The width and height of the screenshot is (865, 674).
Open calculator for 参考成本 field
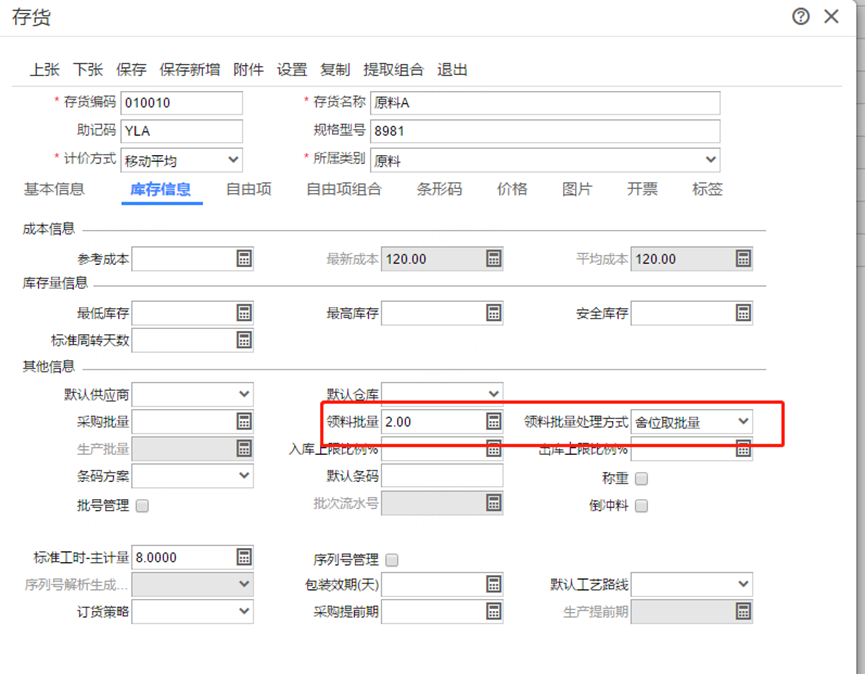point(244,258)
